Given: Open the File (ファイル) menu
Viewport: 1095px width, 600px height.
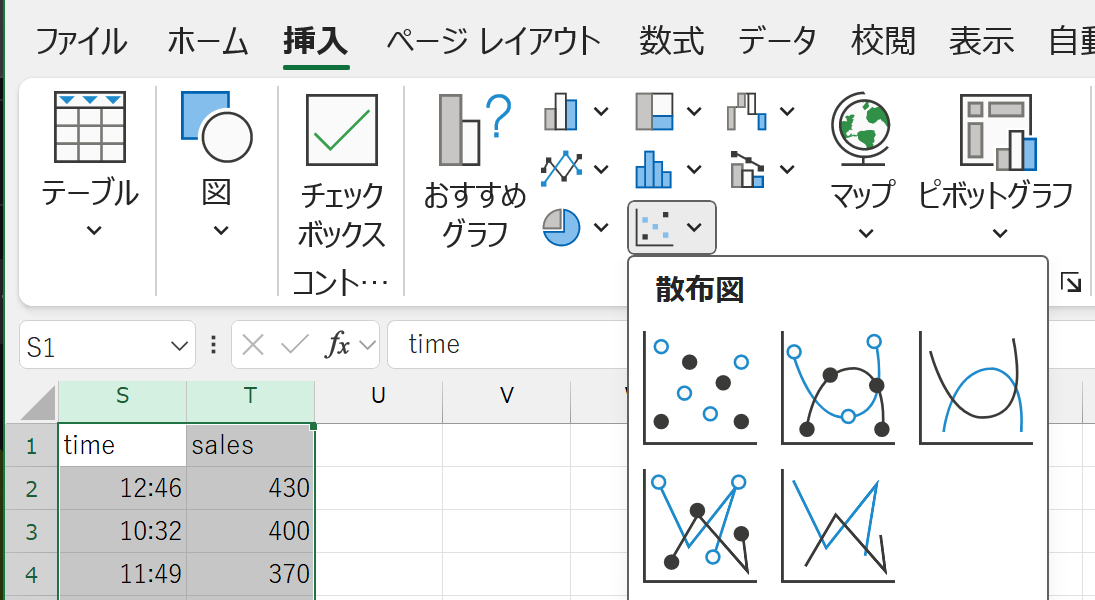Looking at the screenshot, I should coord(81,42).
